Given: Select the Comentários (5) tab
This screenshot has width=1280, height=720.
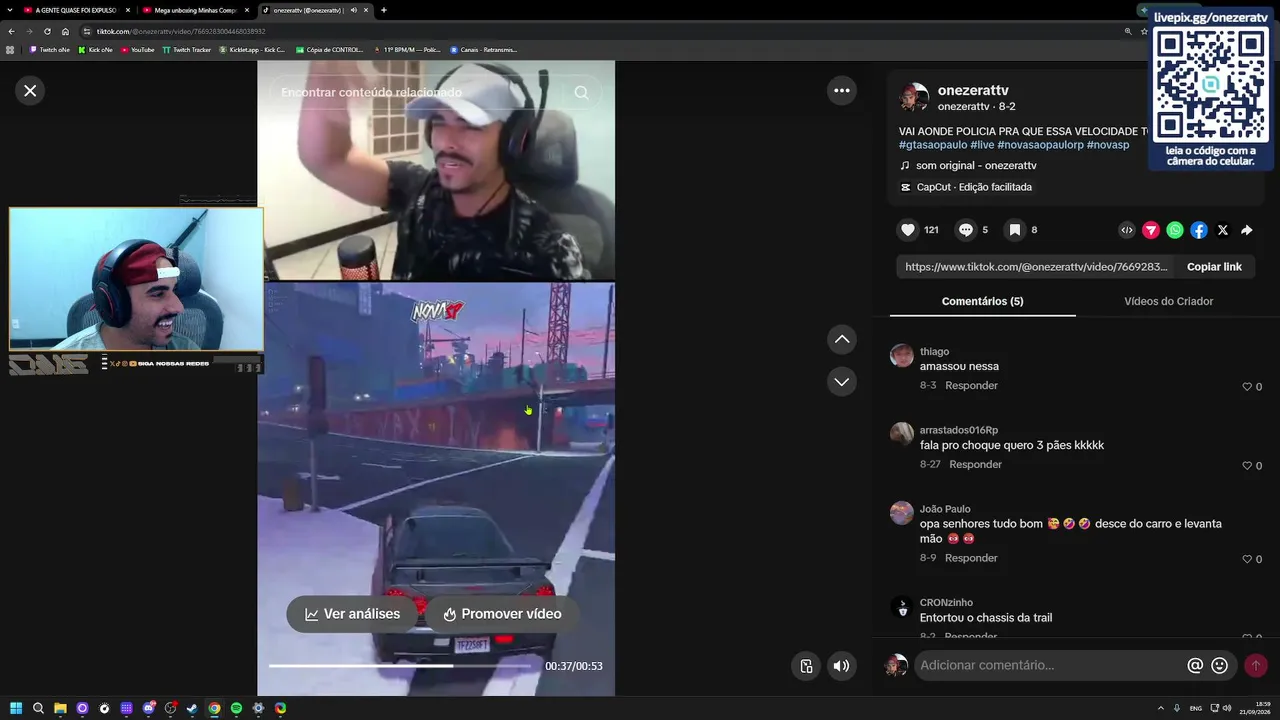Looking at the screenshot, I should 982,301.
